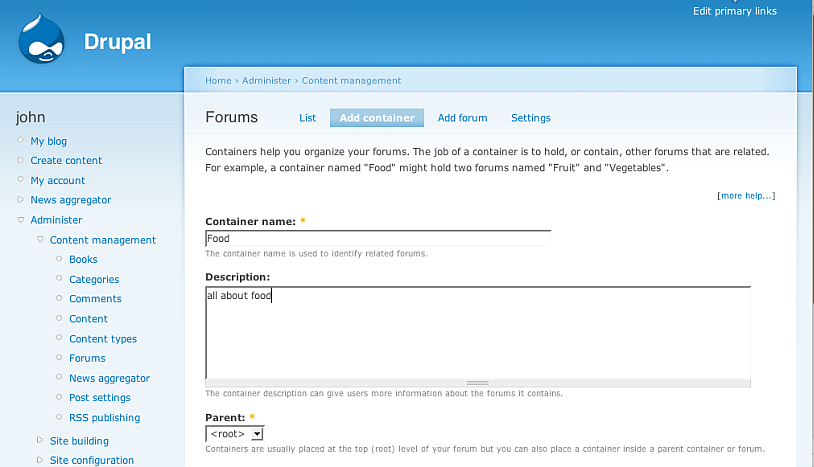Screen dimensions: 814x467
Task: Collapse the Administer menu triangle
Action: click(21, 220)
